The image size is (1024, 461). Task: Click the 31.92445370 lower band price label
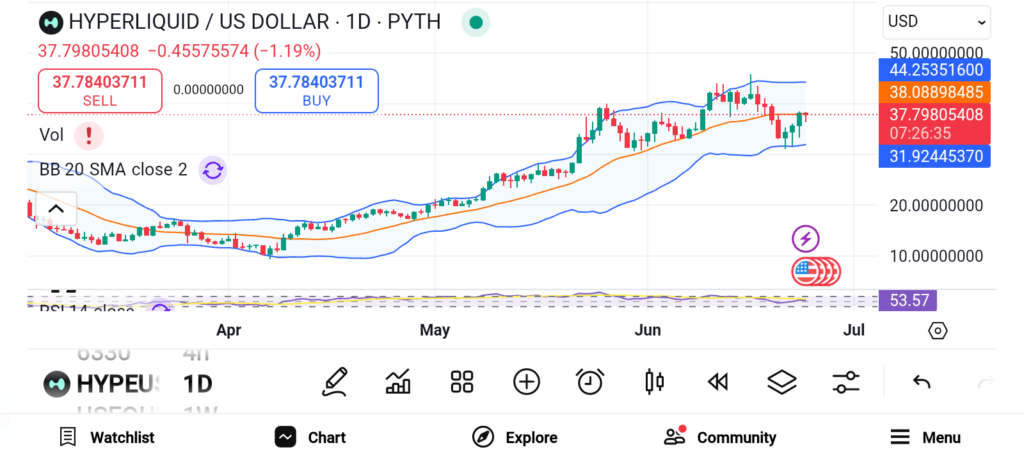pyautogui.click(x=935, y=156)
